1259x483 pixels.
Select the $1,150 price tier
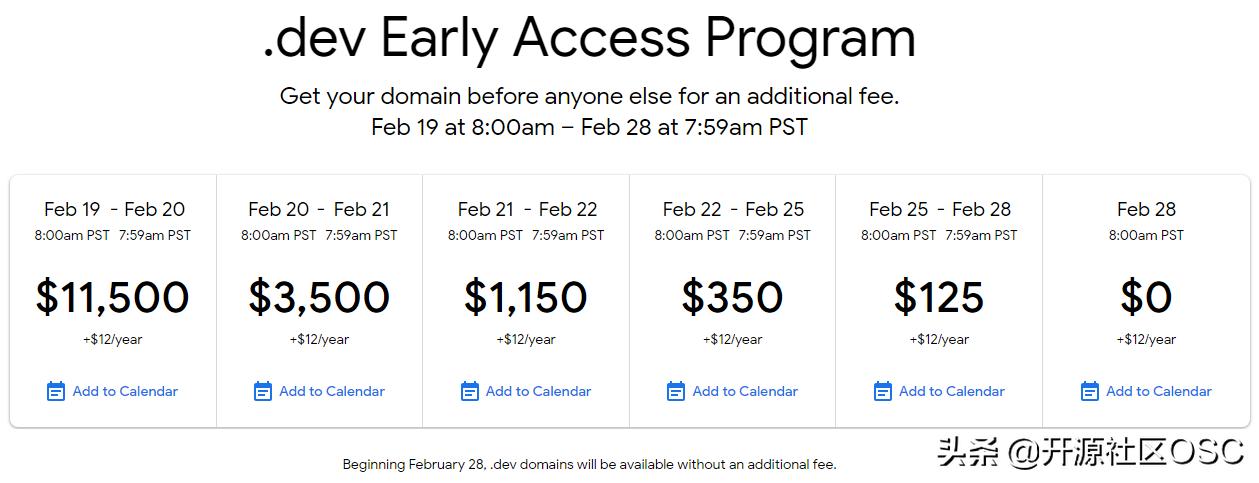pyautogui.click(x=526, y=297)
